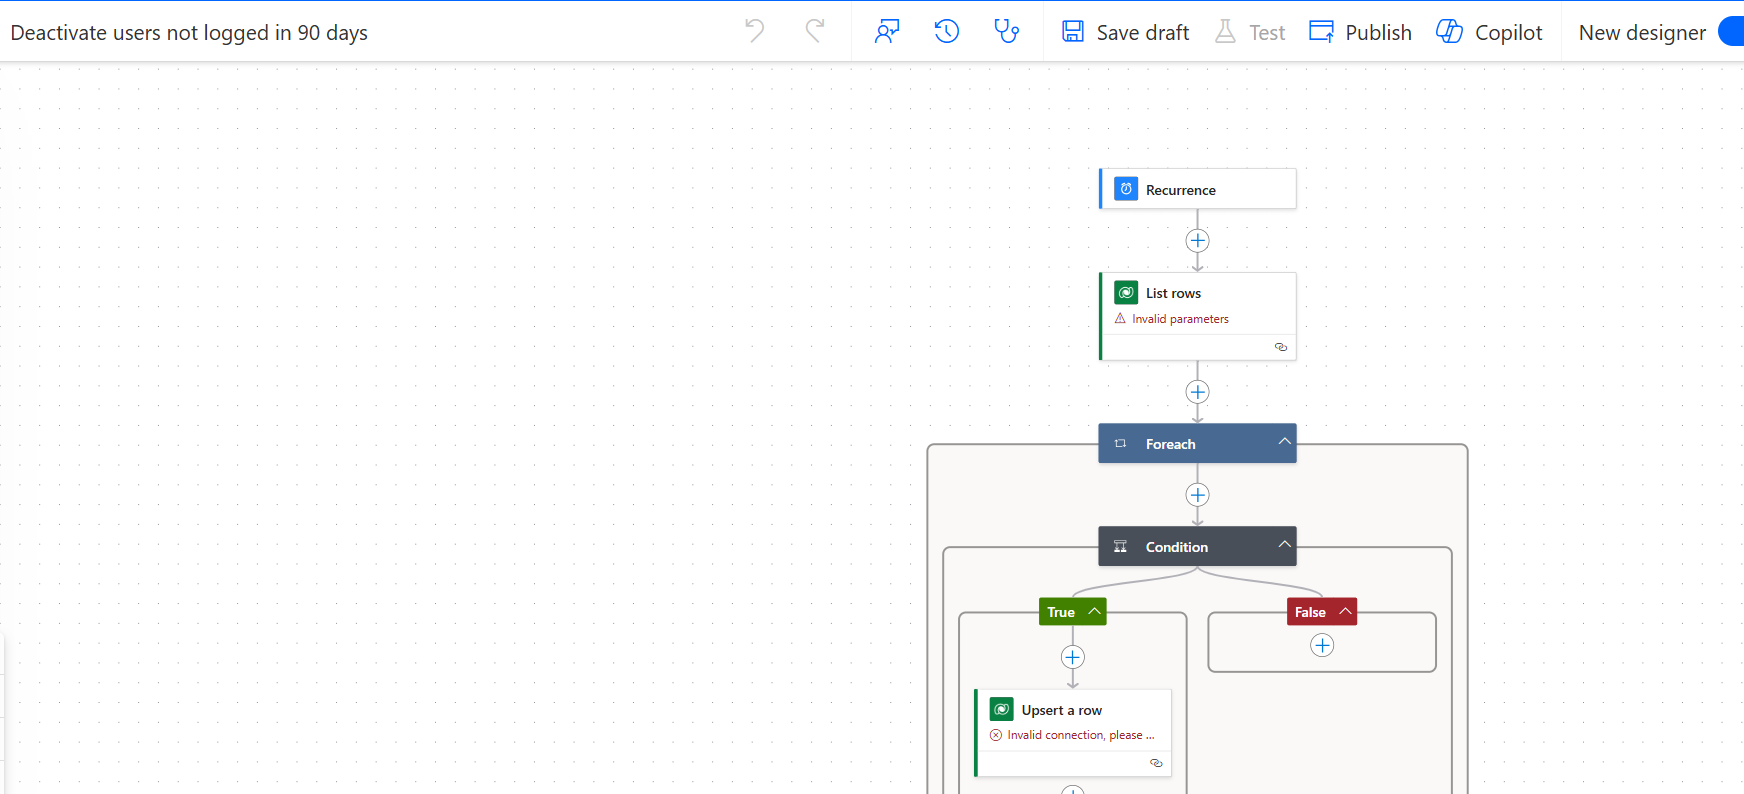Click the Redo arrow icon
The image size is (1744, 794).
815,32
